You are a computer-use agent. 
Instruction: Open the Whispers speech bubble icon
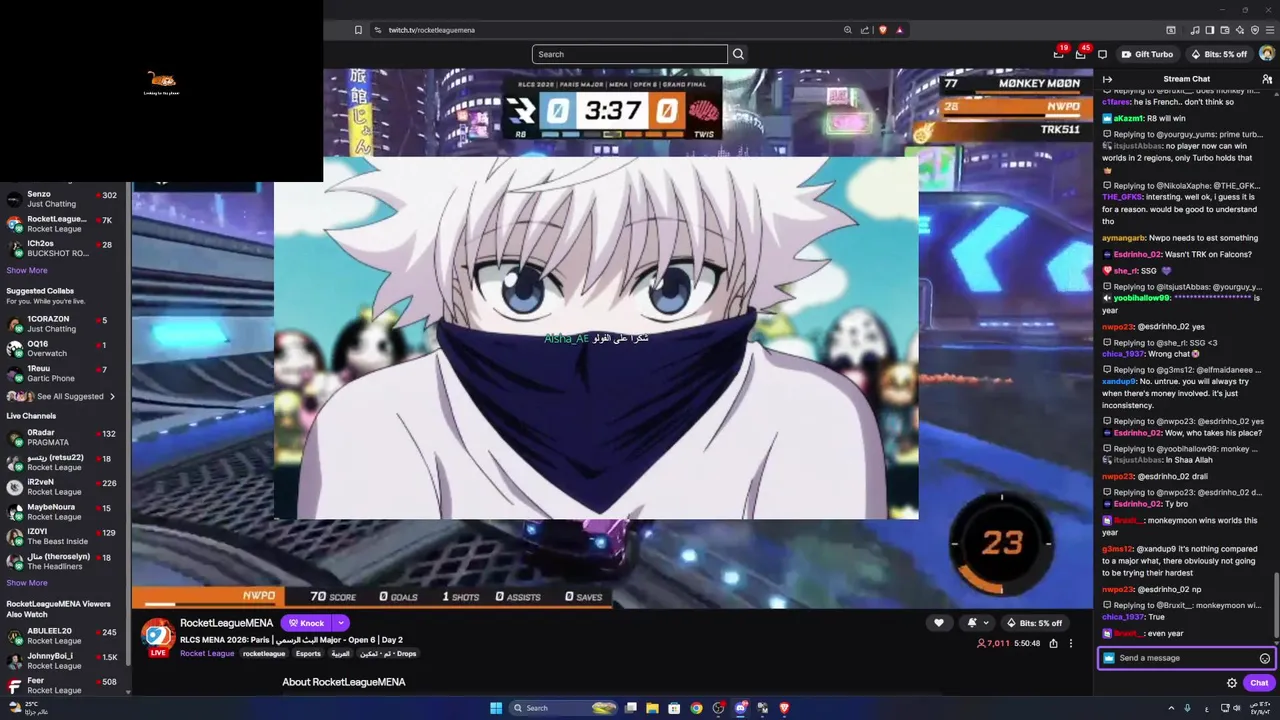1102,54
